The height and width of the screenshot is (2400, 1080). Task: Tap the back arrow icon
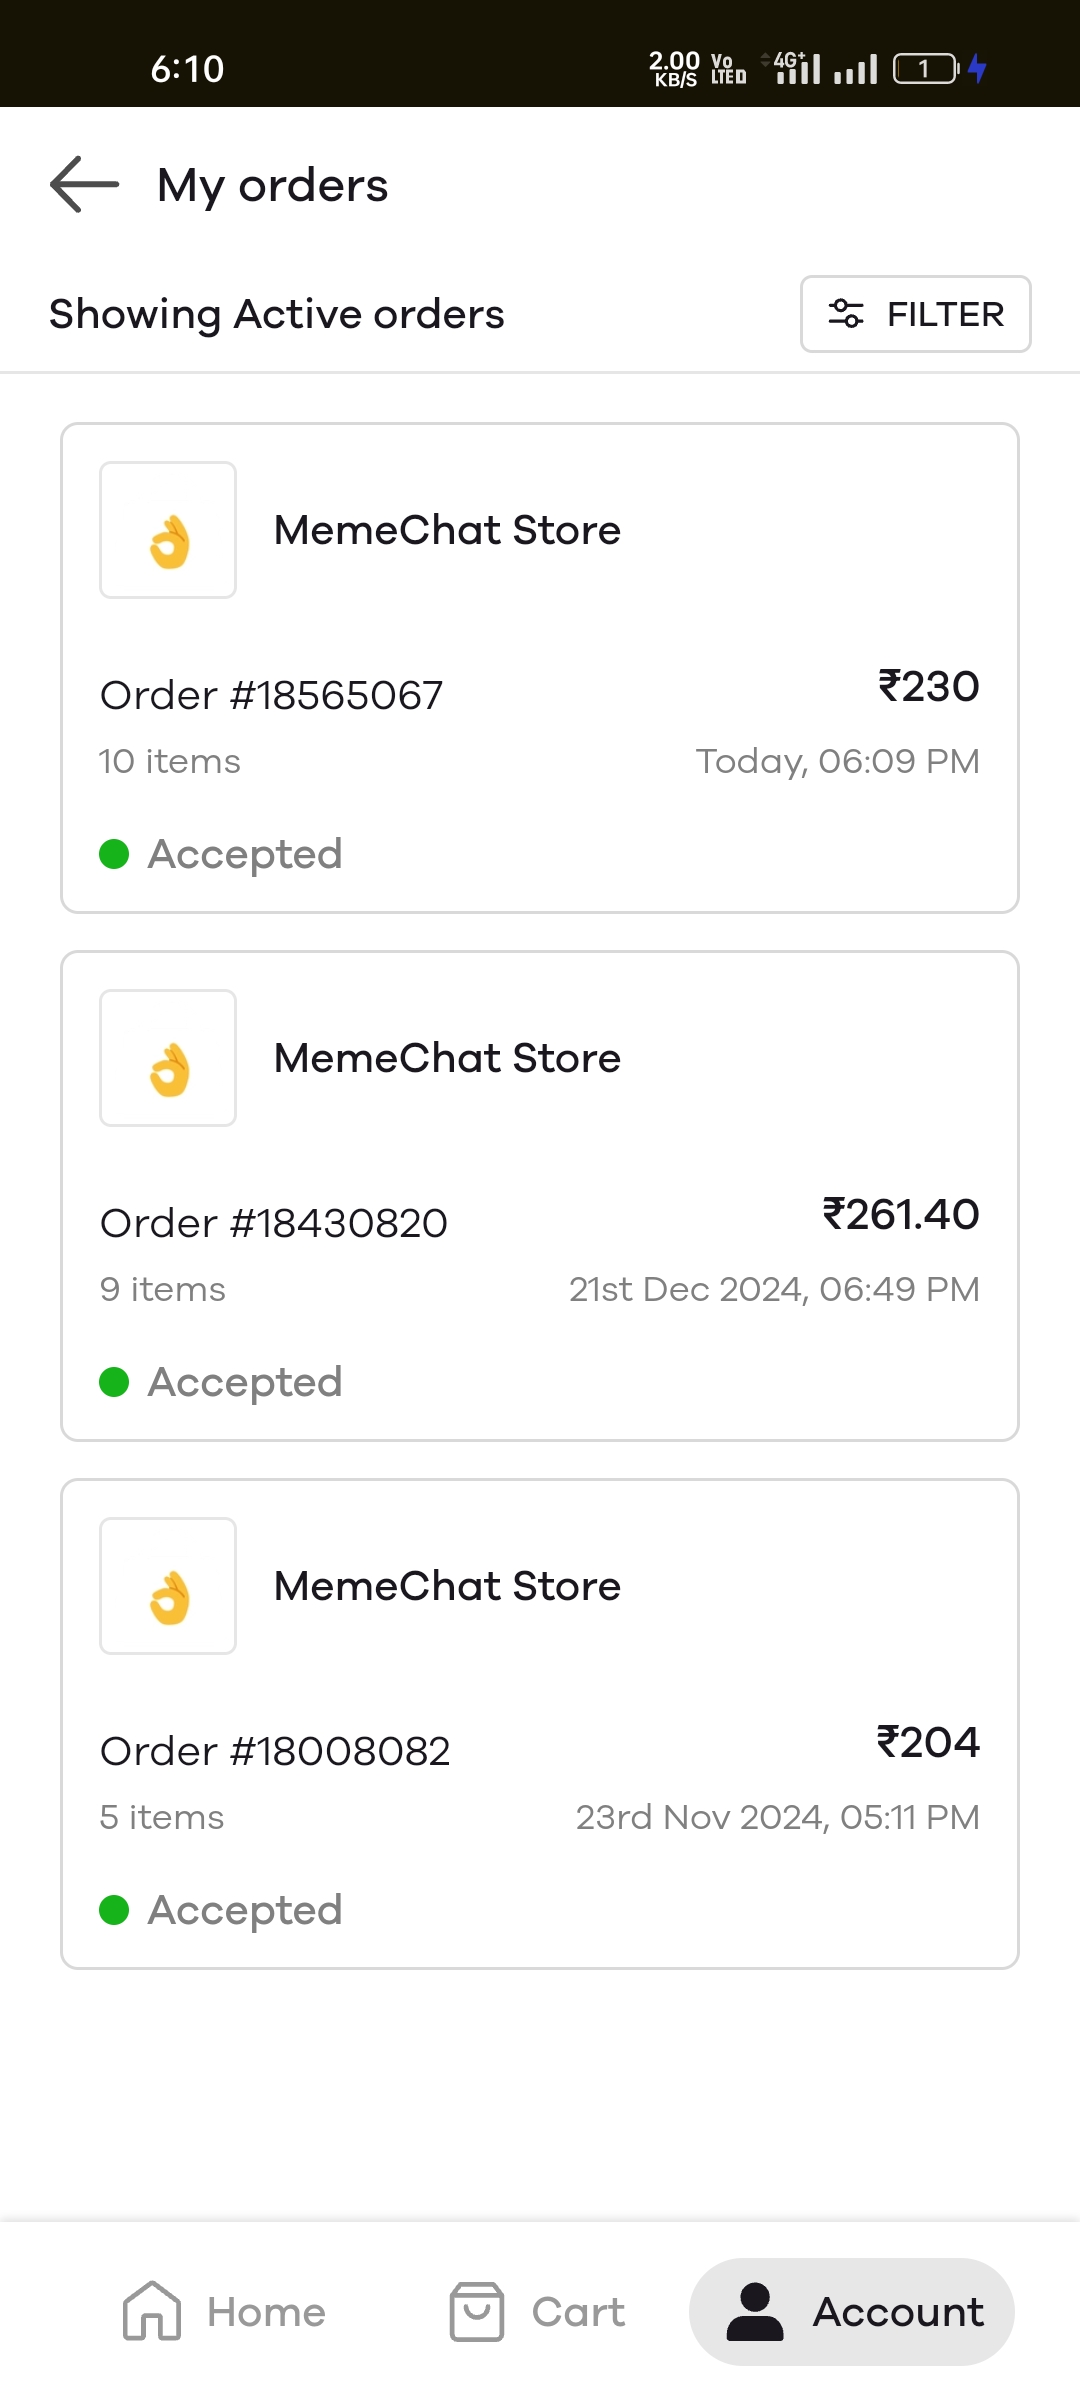[x=85, y=185]
